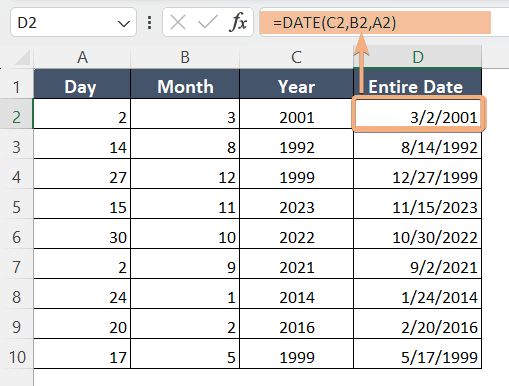Click year cell 2001

[x=296, y=114]
